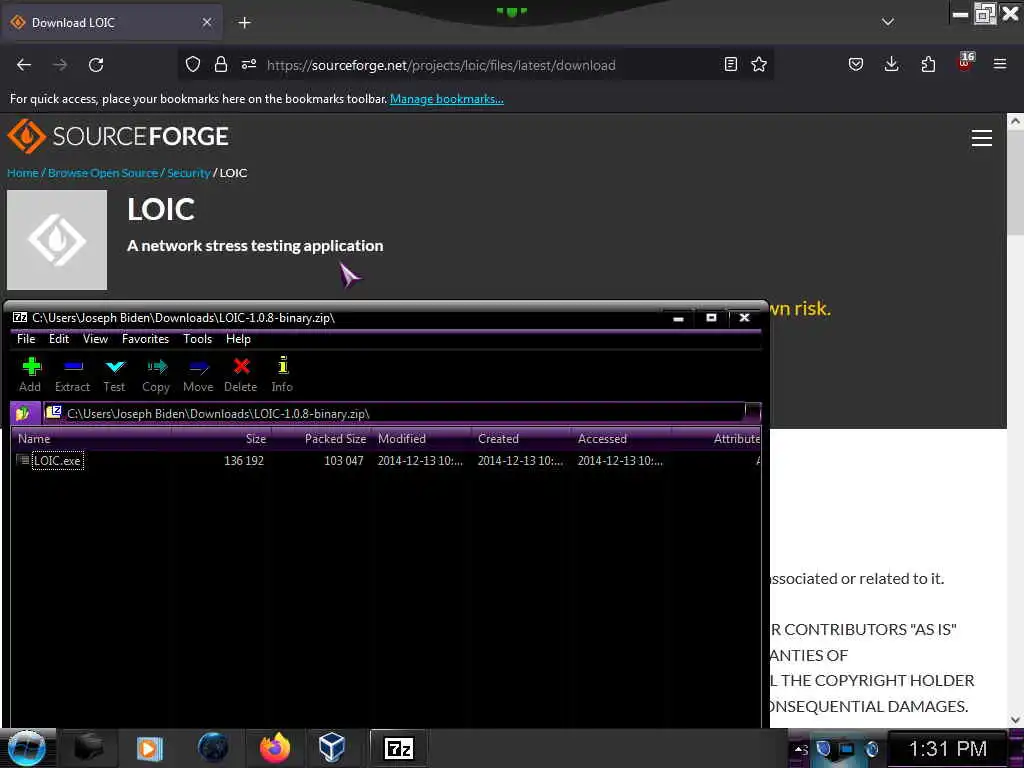Click the tracking protection shield icon
Viewport: 1024px width, 768px height.
click(x=193, y=64)
